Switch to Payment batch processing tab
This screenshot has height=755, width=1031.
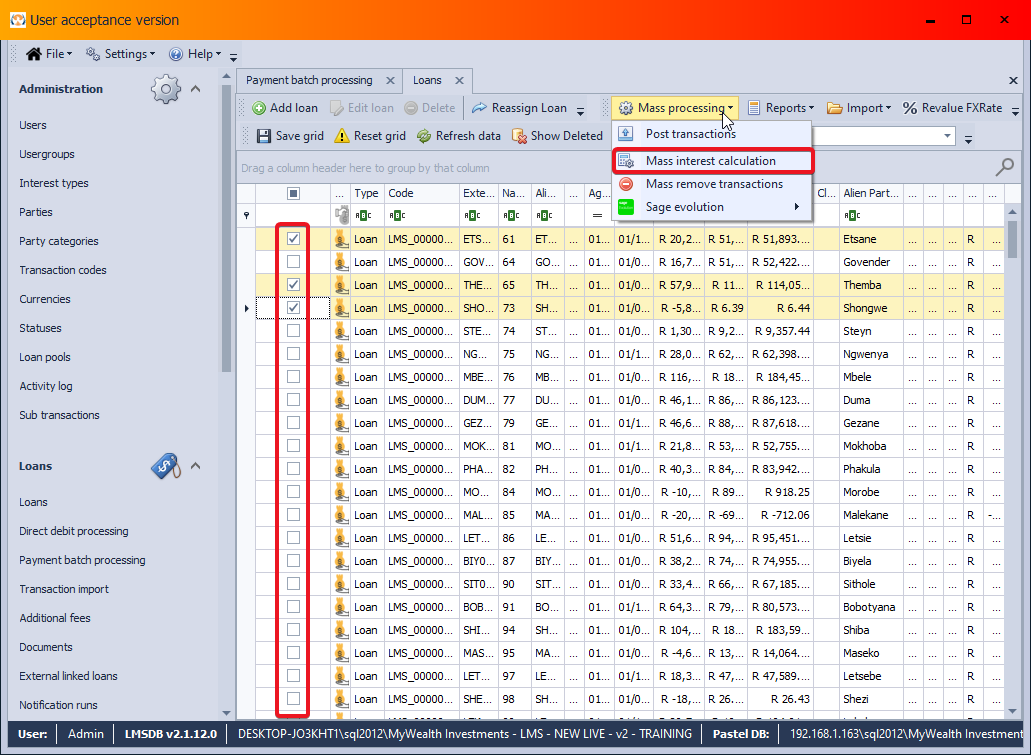tap(309, 80)
